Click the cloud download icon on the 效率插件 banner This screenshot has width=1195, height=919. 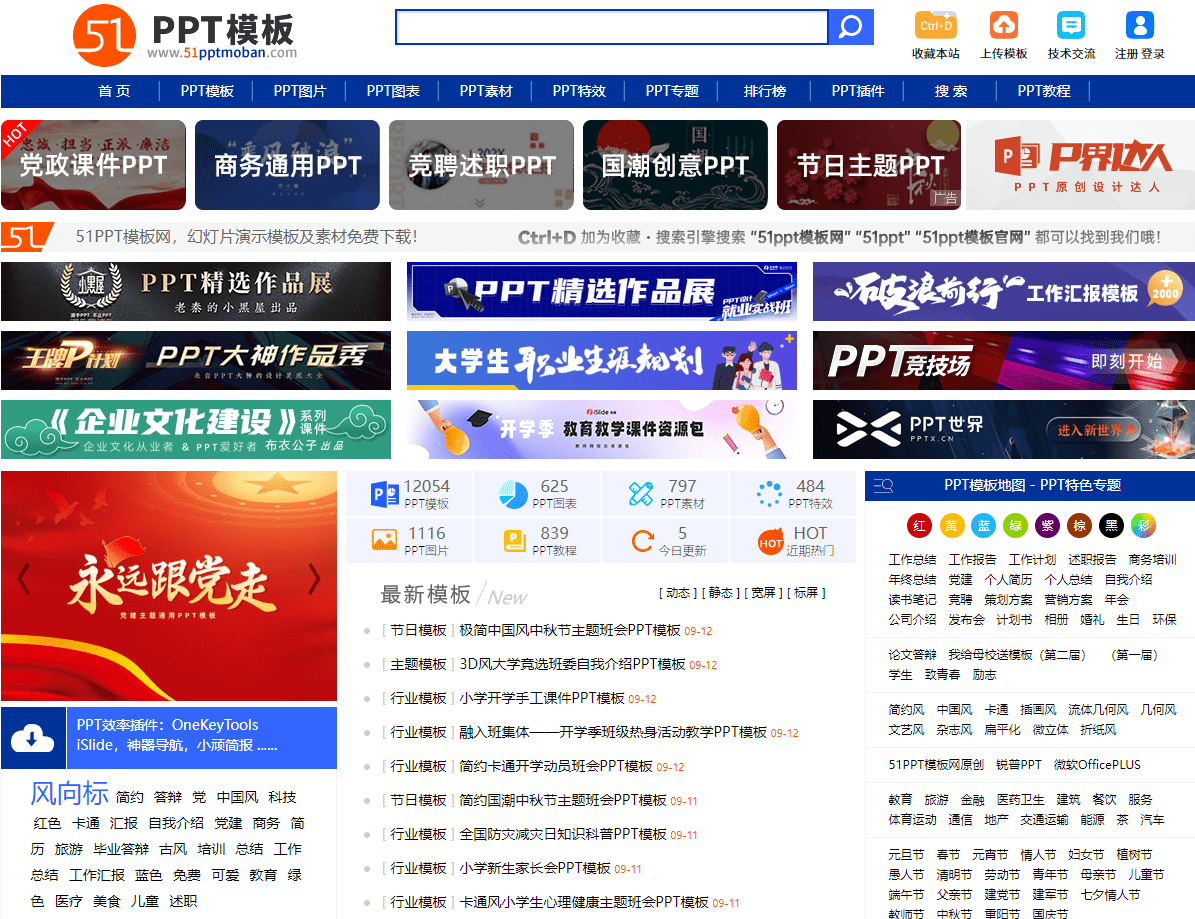pyautogui.click(x=33, y=737)
